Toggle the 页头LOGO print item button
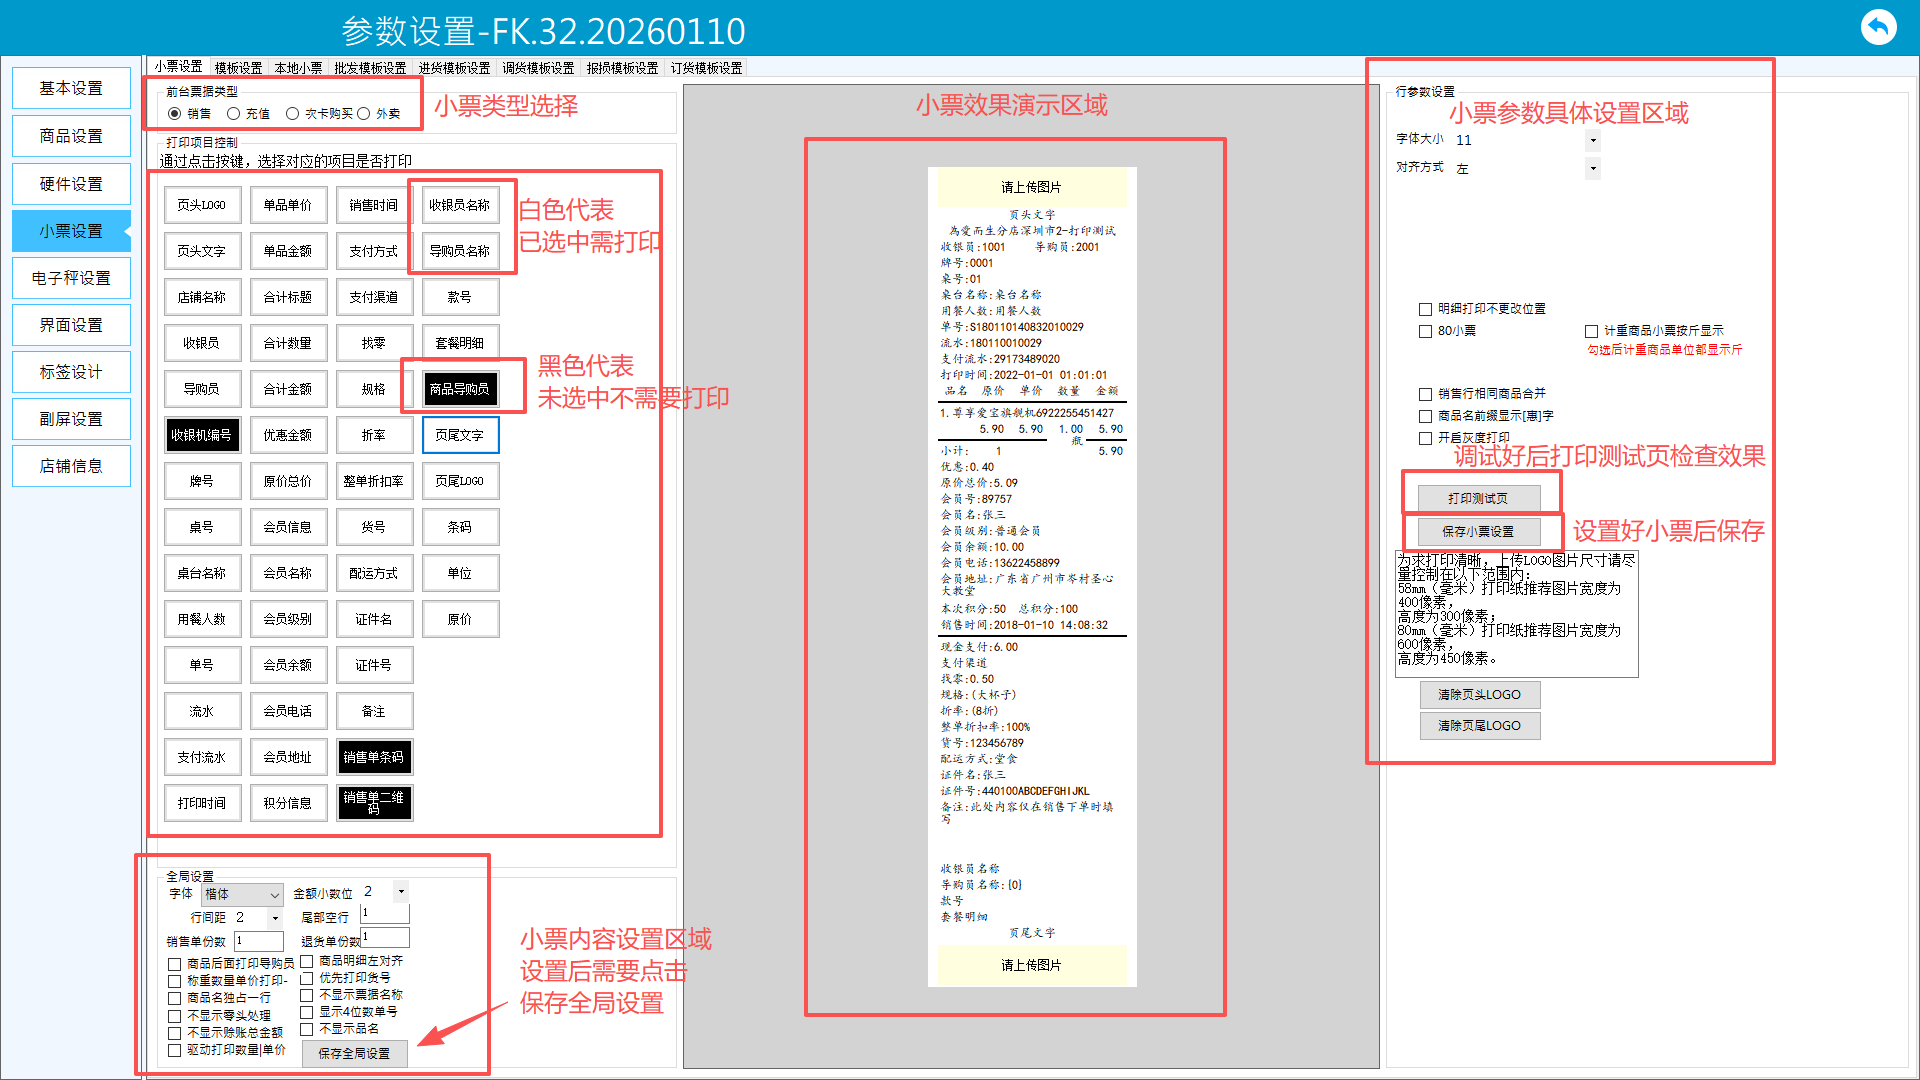This screenshot has height=1080, width=1920. [202, 205]
